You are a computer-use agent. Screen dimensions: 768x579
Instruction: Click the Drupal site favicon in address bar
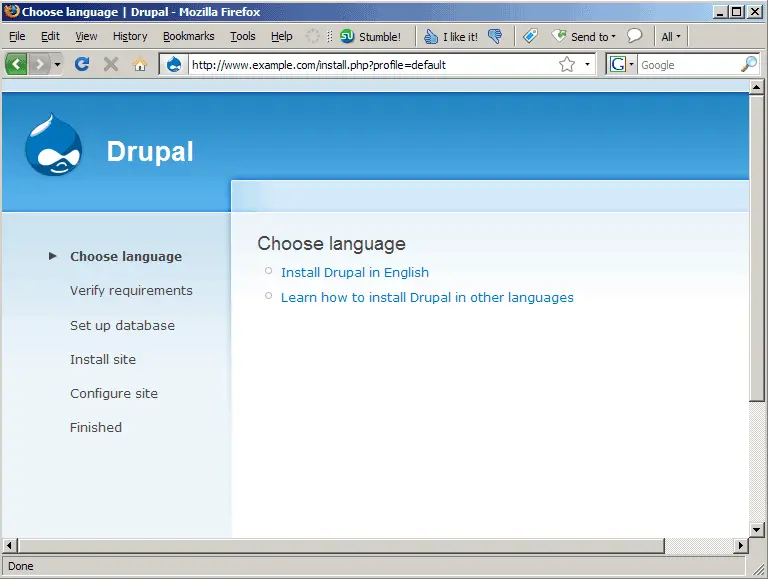174,65
